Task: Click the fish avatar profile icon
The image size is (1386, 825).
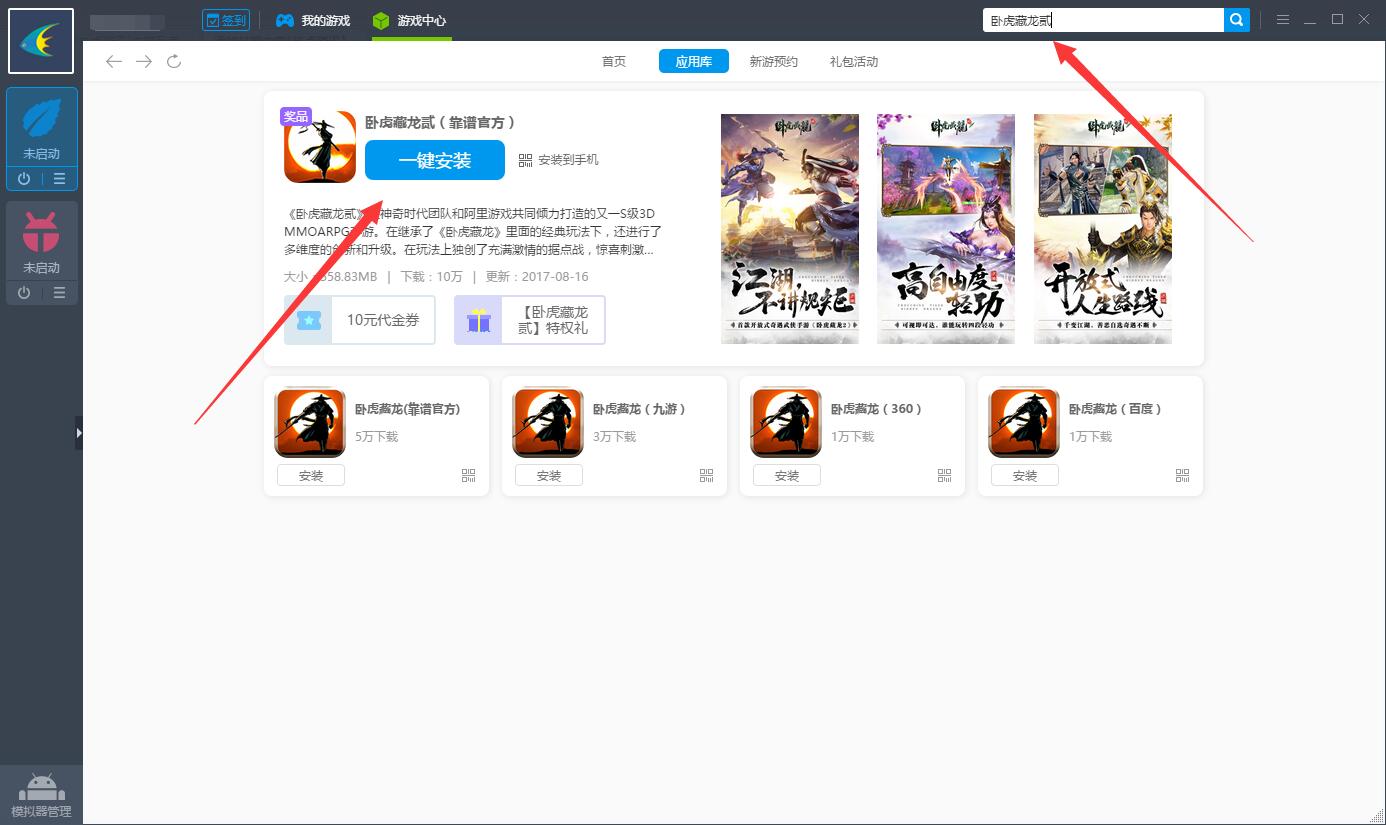Action: (x=41, y=41)
